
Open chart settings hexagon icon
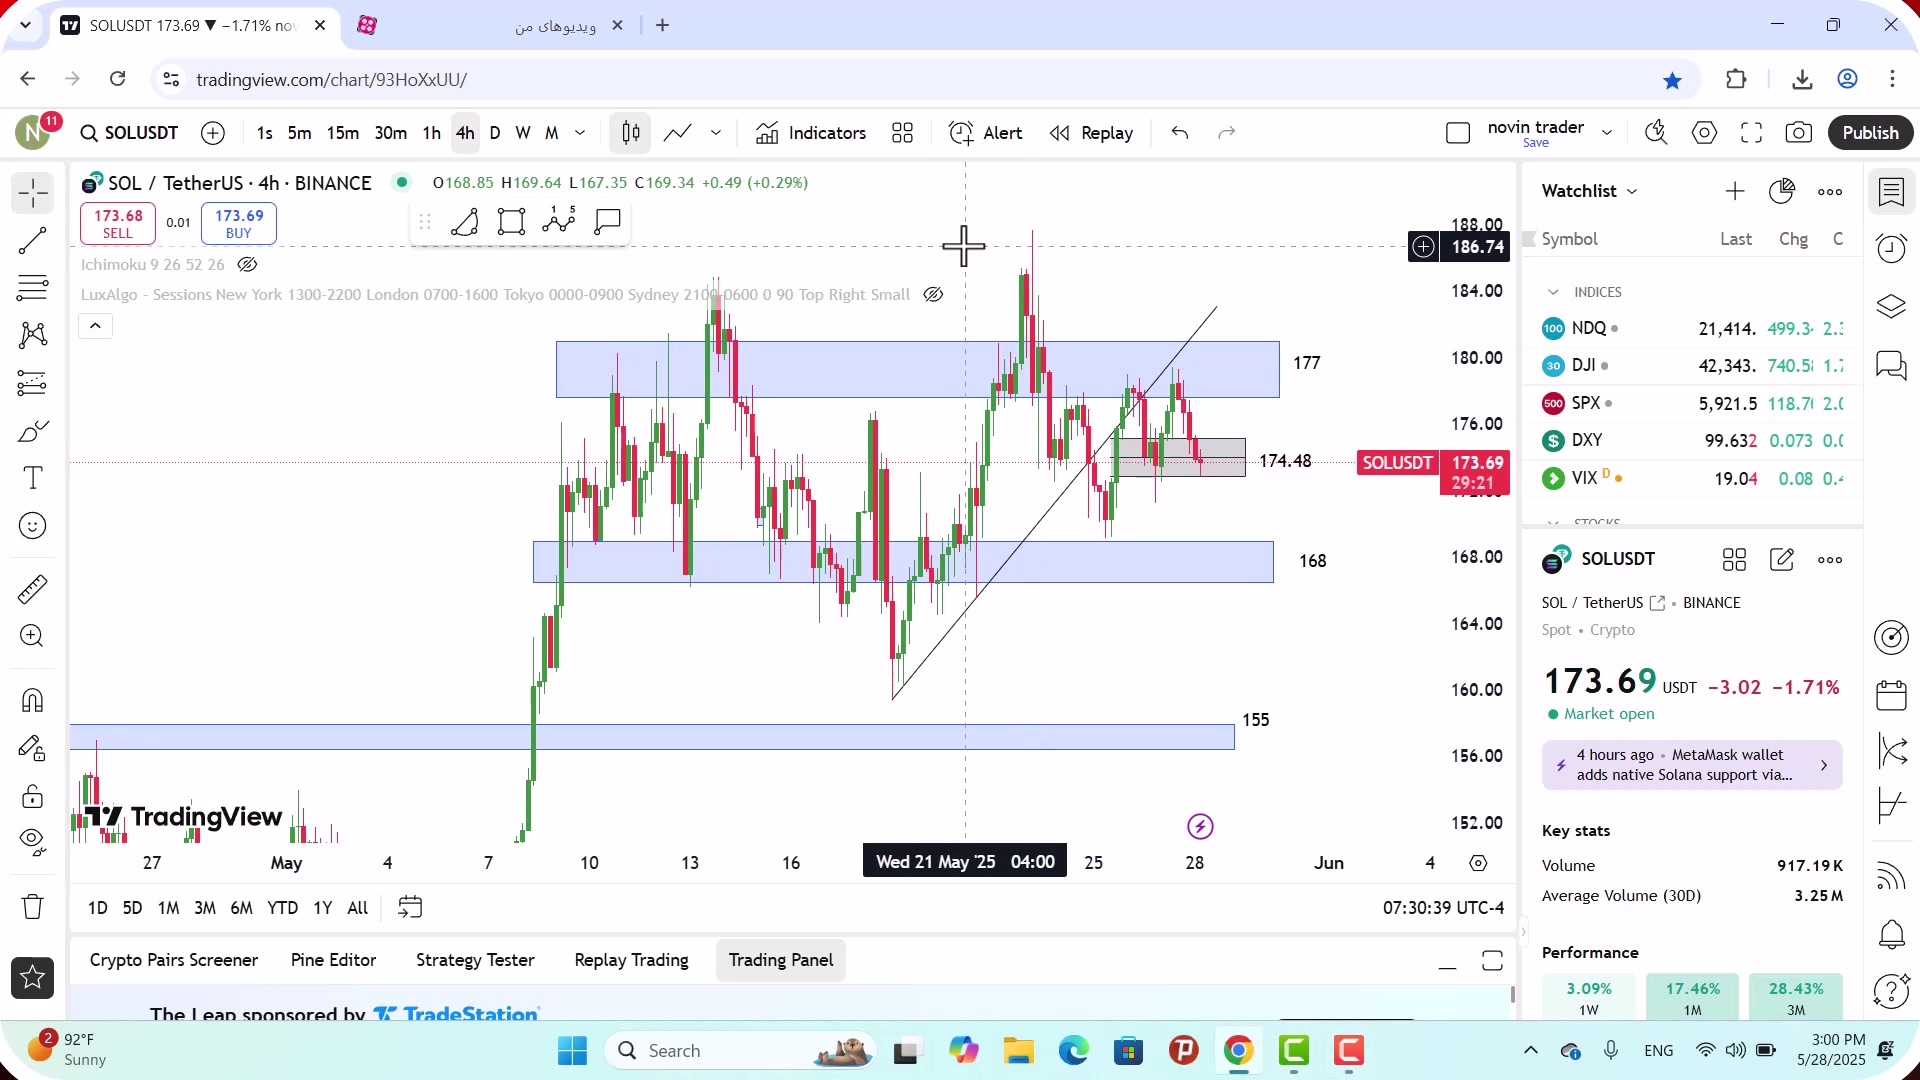(1705, 133)
